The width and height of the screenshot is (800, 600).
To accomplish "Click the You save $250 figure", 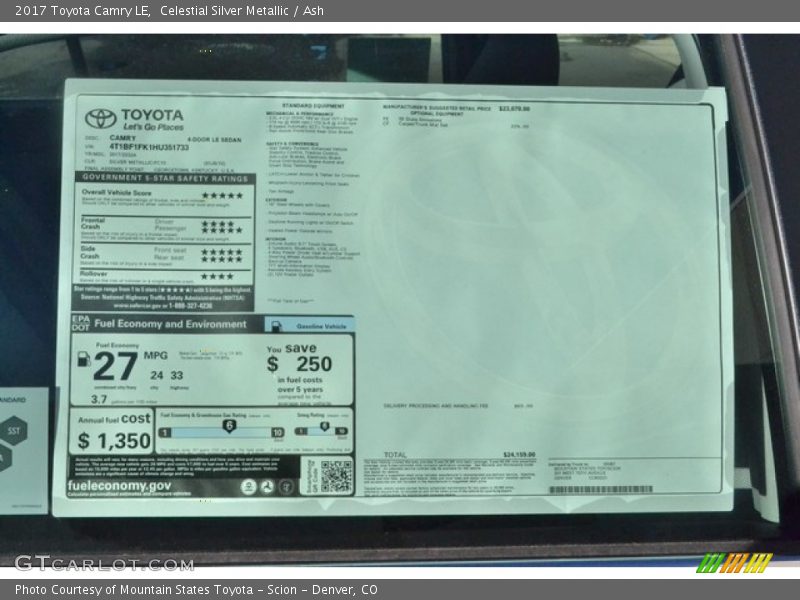I will (299, 359).
